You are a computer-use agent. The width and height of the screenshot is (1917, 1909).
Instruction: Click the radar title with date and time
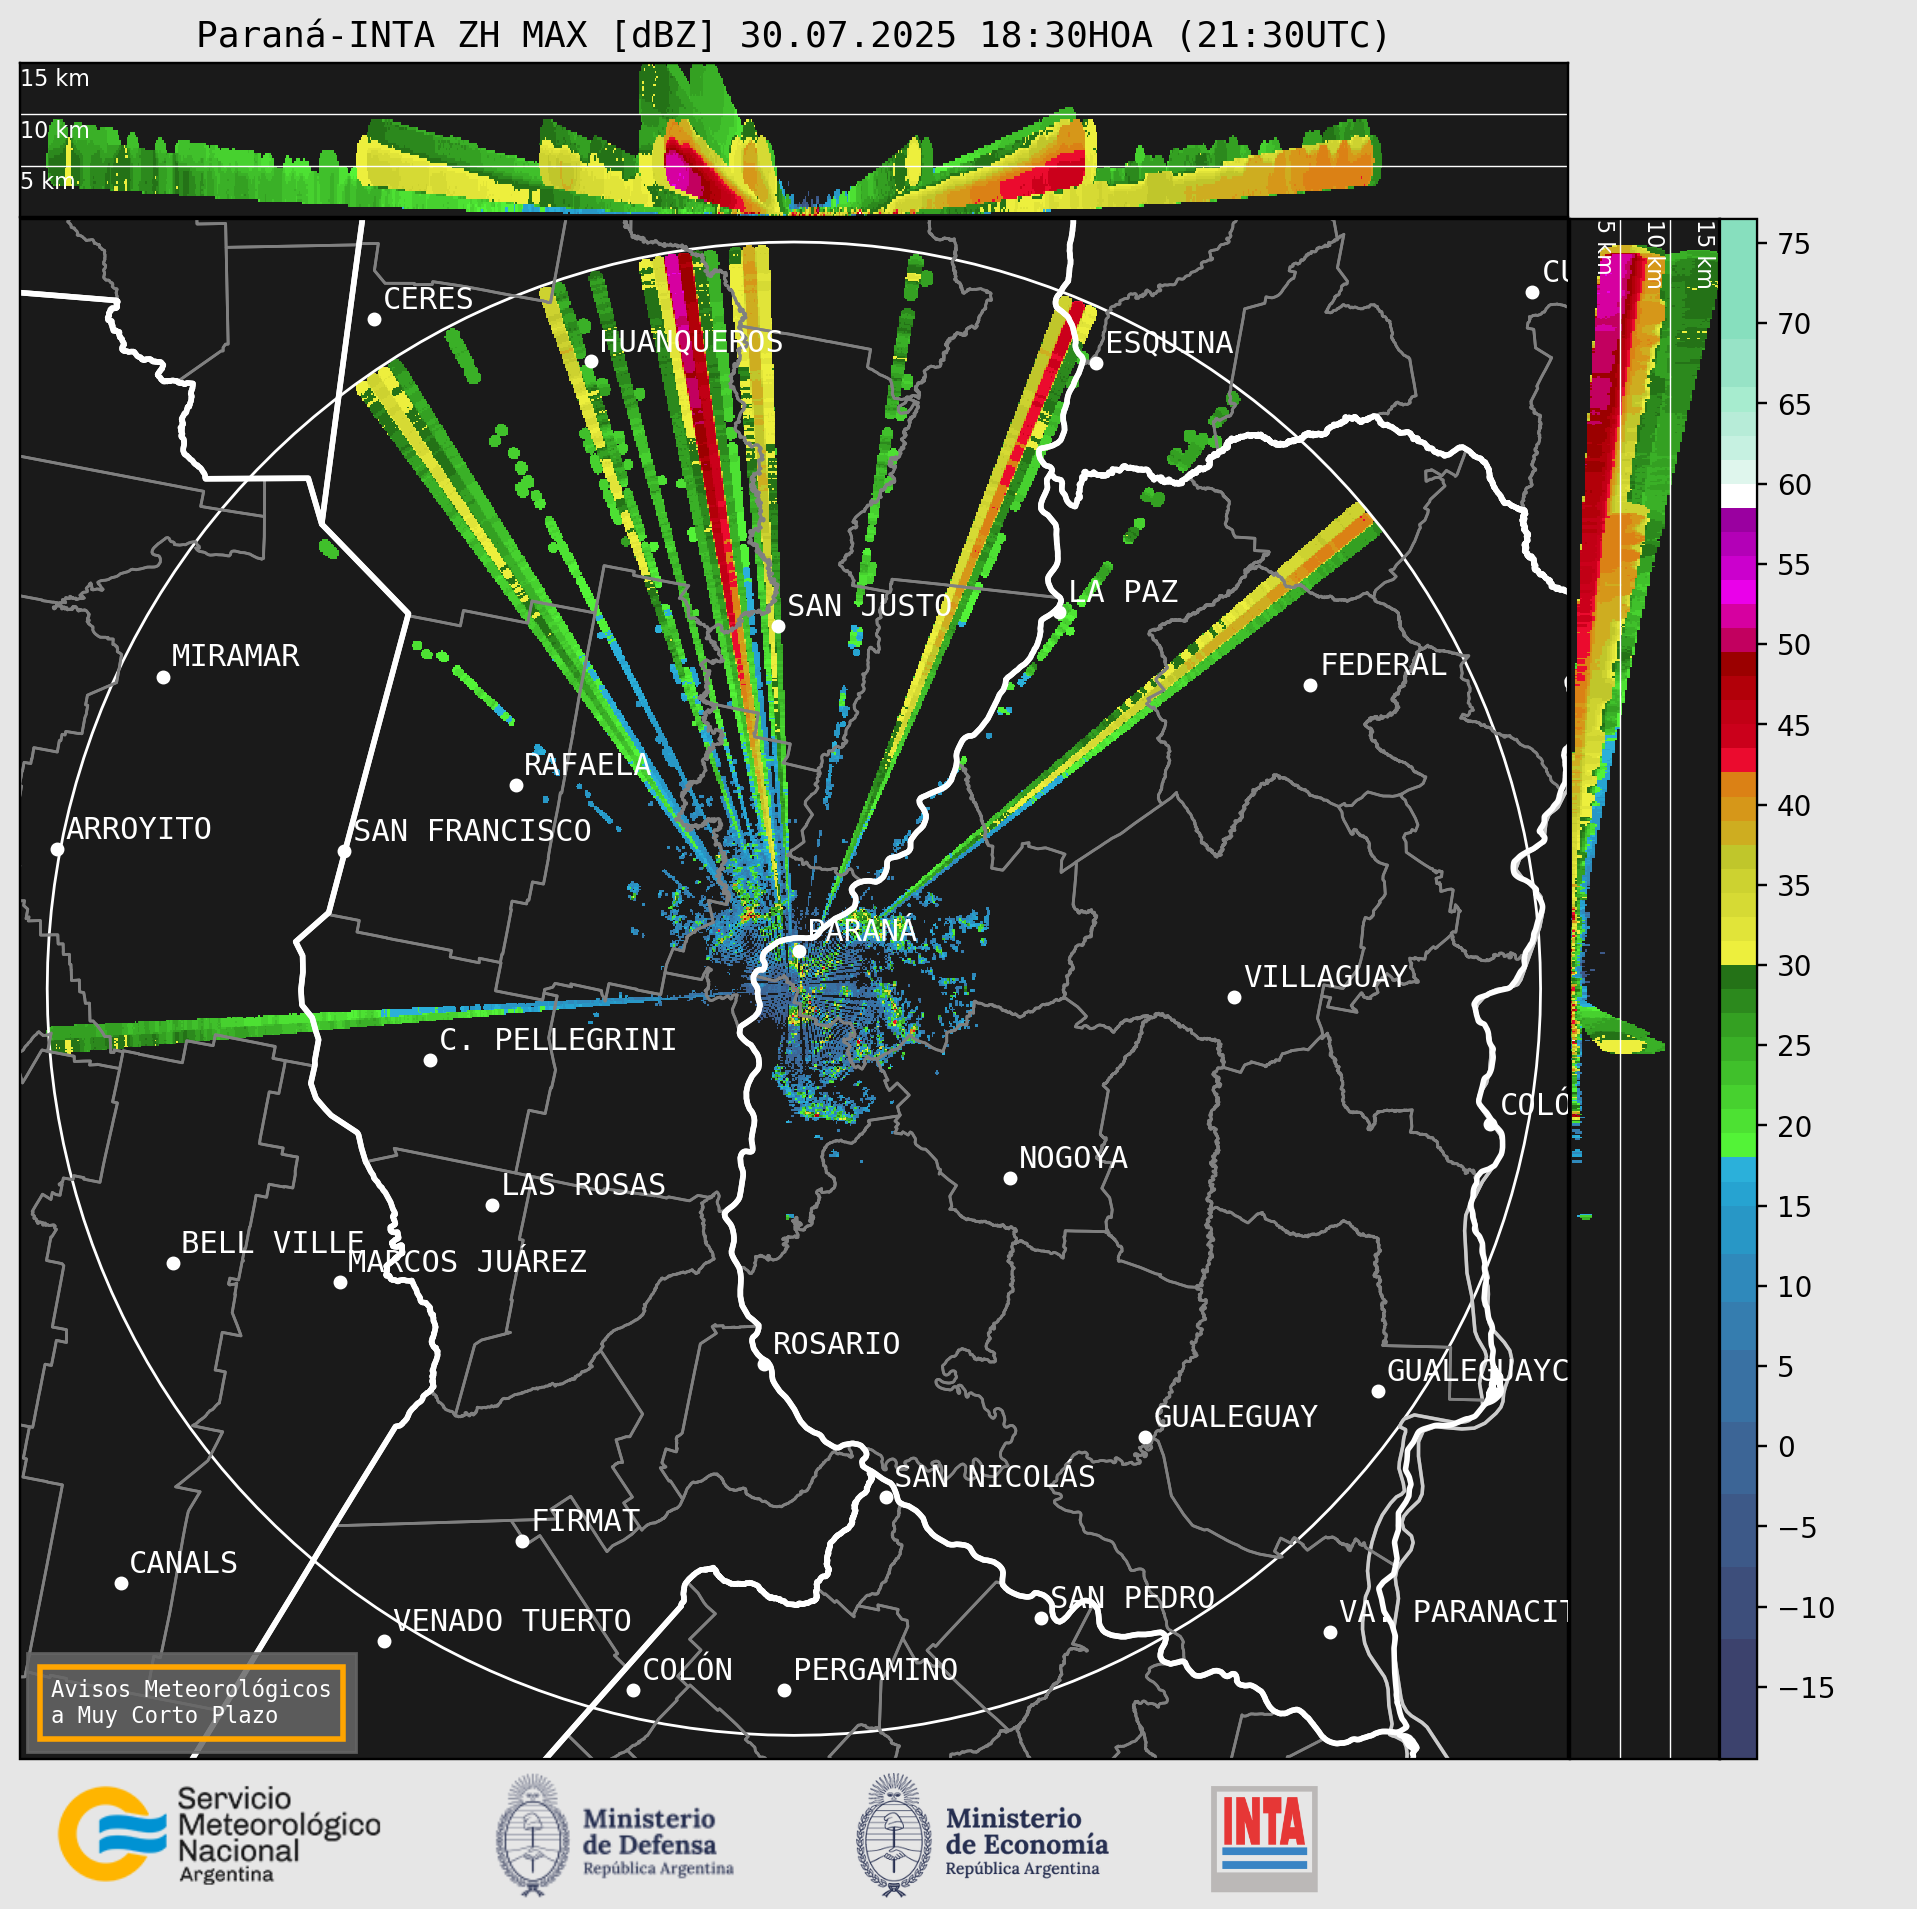(793, 35)
